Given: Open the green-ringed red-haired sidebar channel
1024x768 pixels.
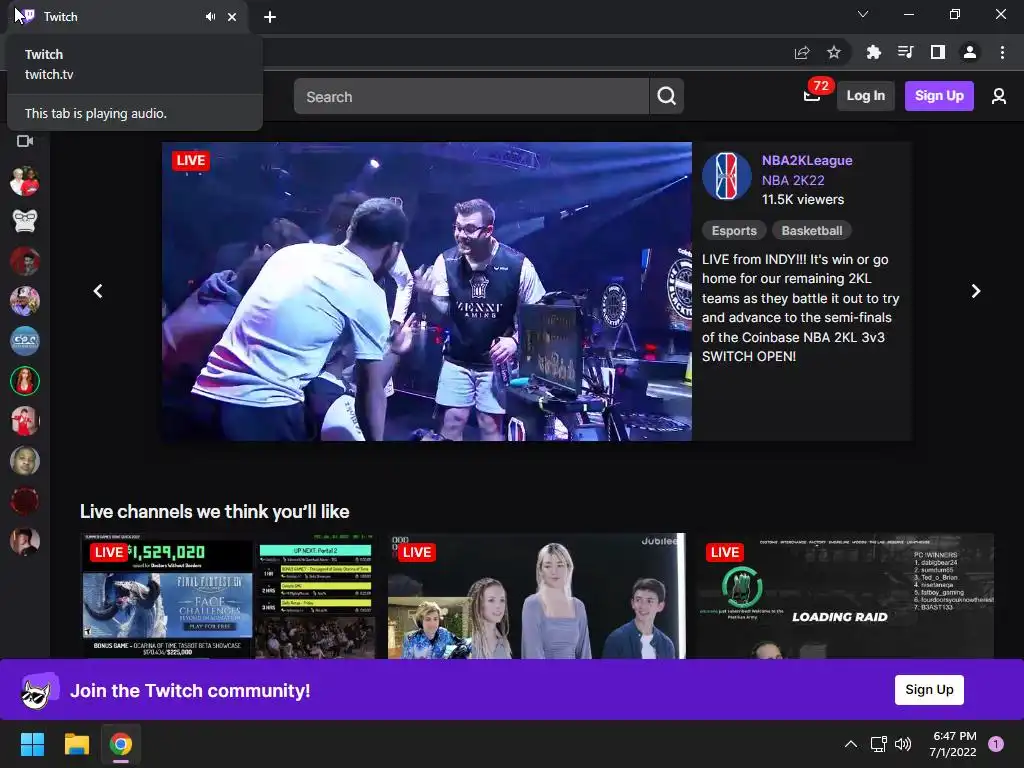Looking at the screenshot, I should [25, 381].
